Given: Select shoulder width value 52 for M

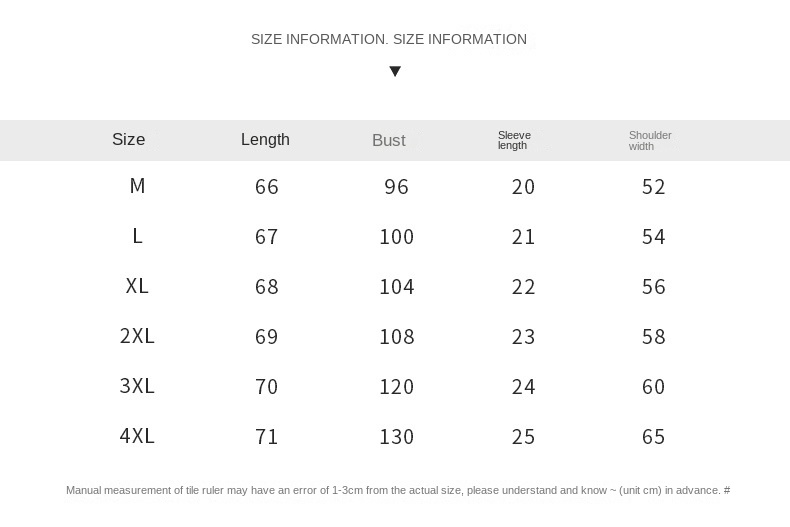Looking at the screenshot, I should (x=654, y=187).
